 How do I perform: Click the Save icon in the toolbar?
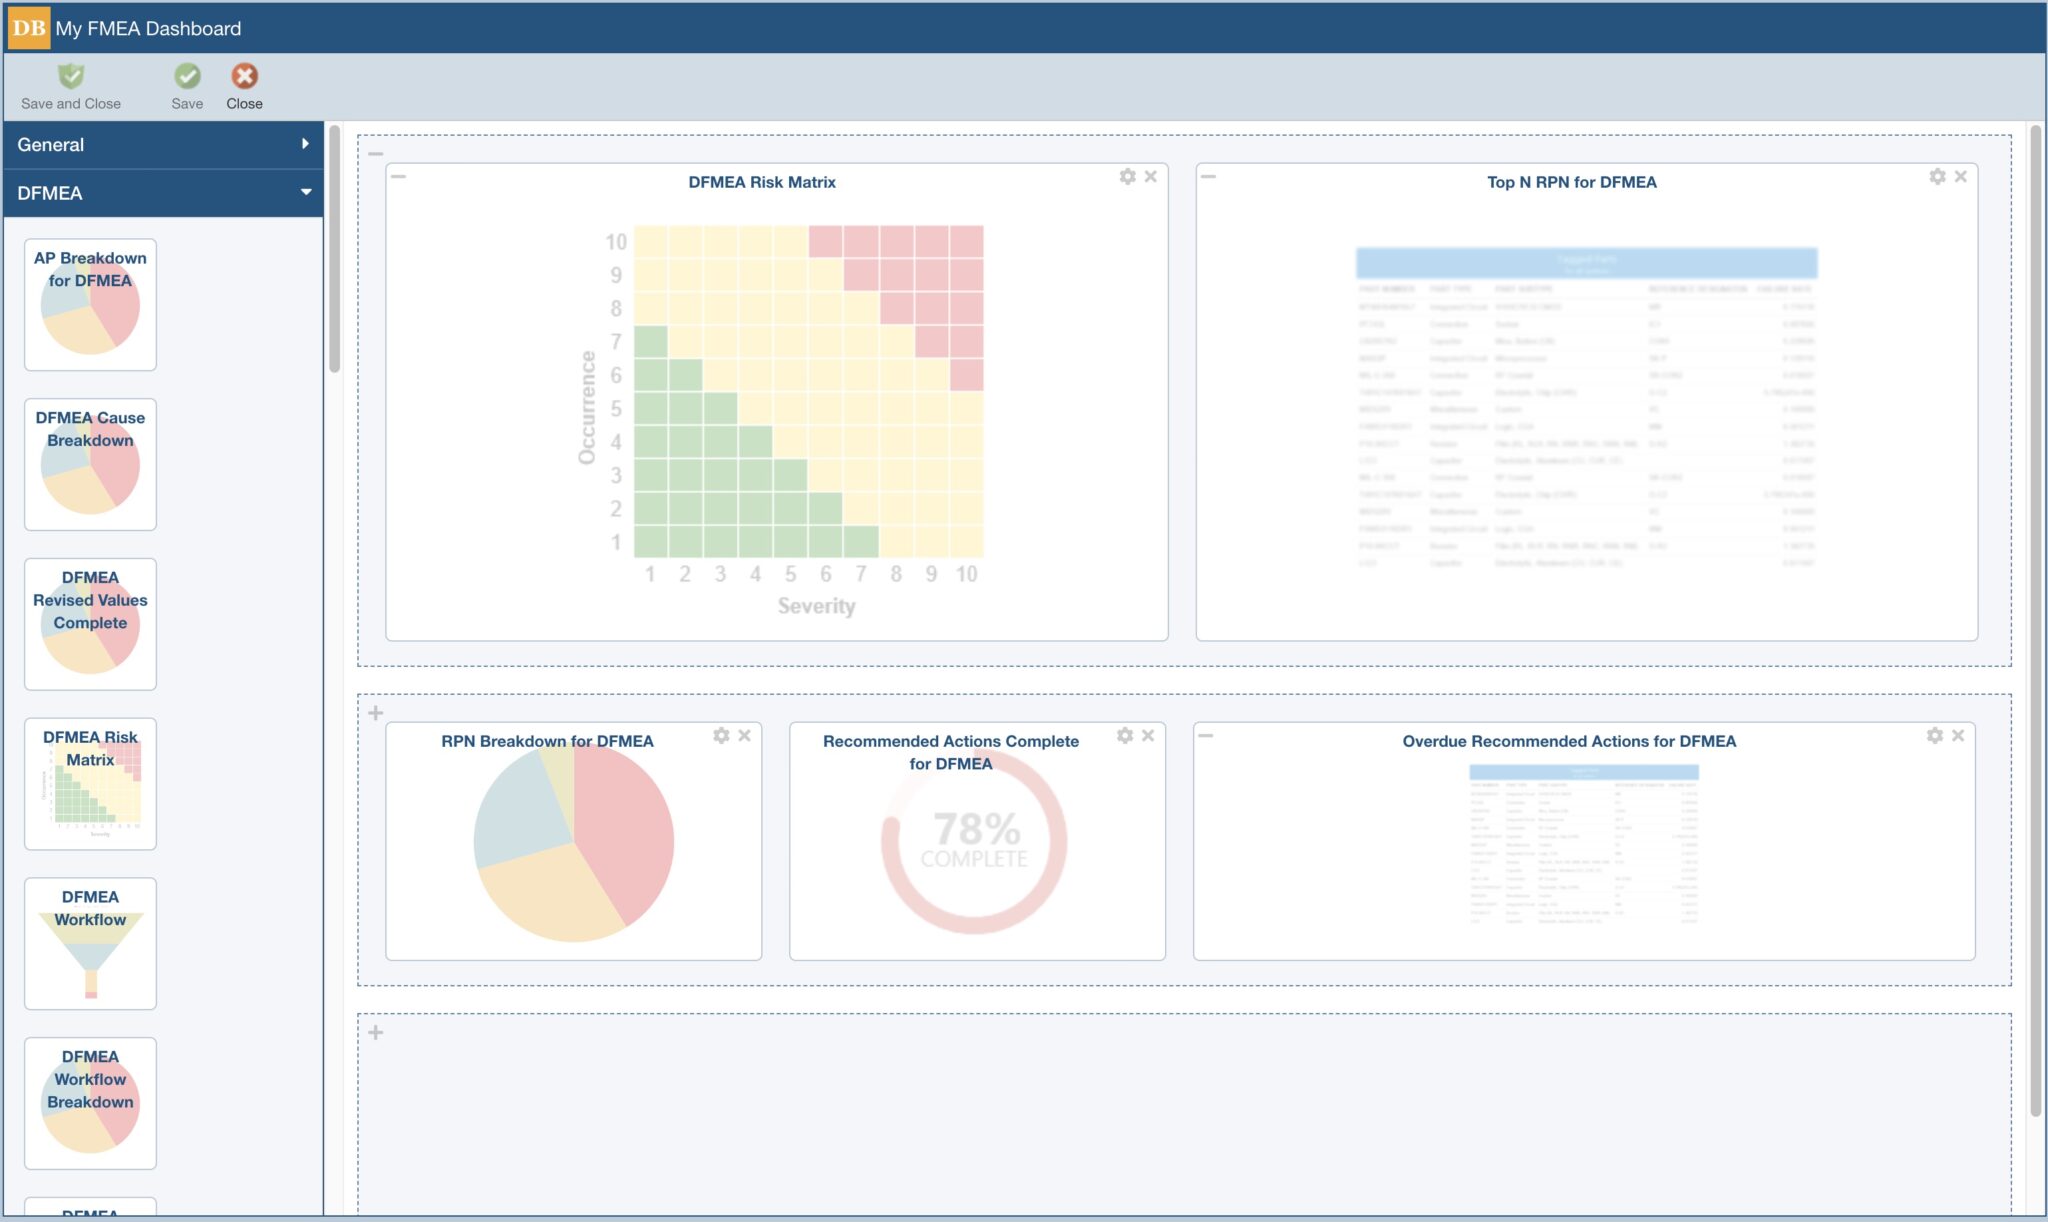[187, 85]
